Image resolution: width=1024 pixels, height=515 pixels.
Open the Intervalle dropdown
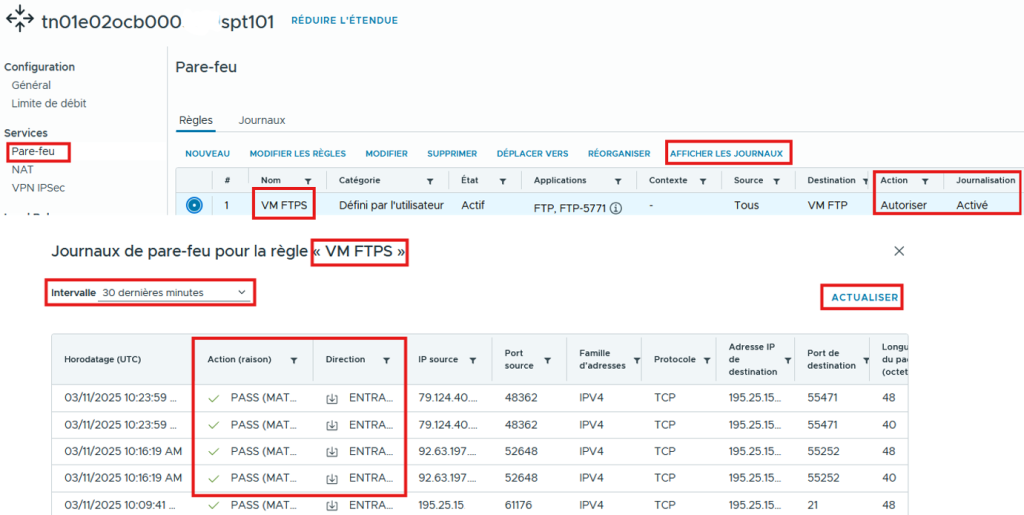tap(174, 292)
